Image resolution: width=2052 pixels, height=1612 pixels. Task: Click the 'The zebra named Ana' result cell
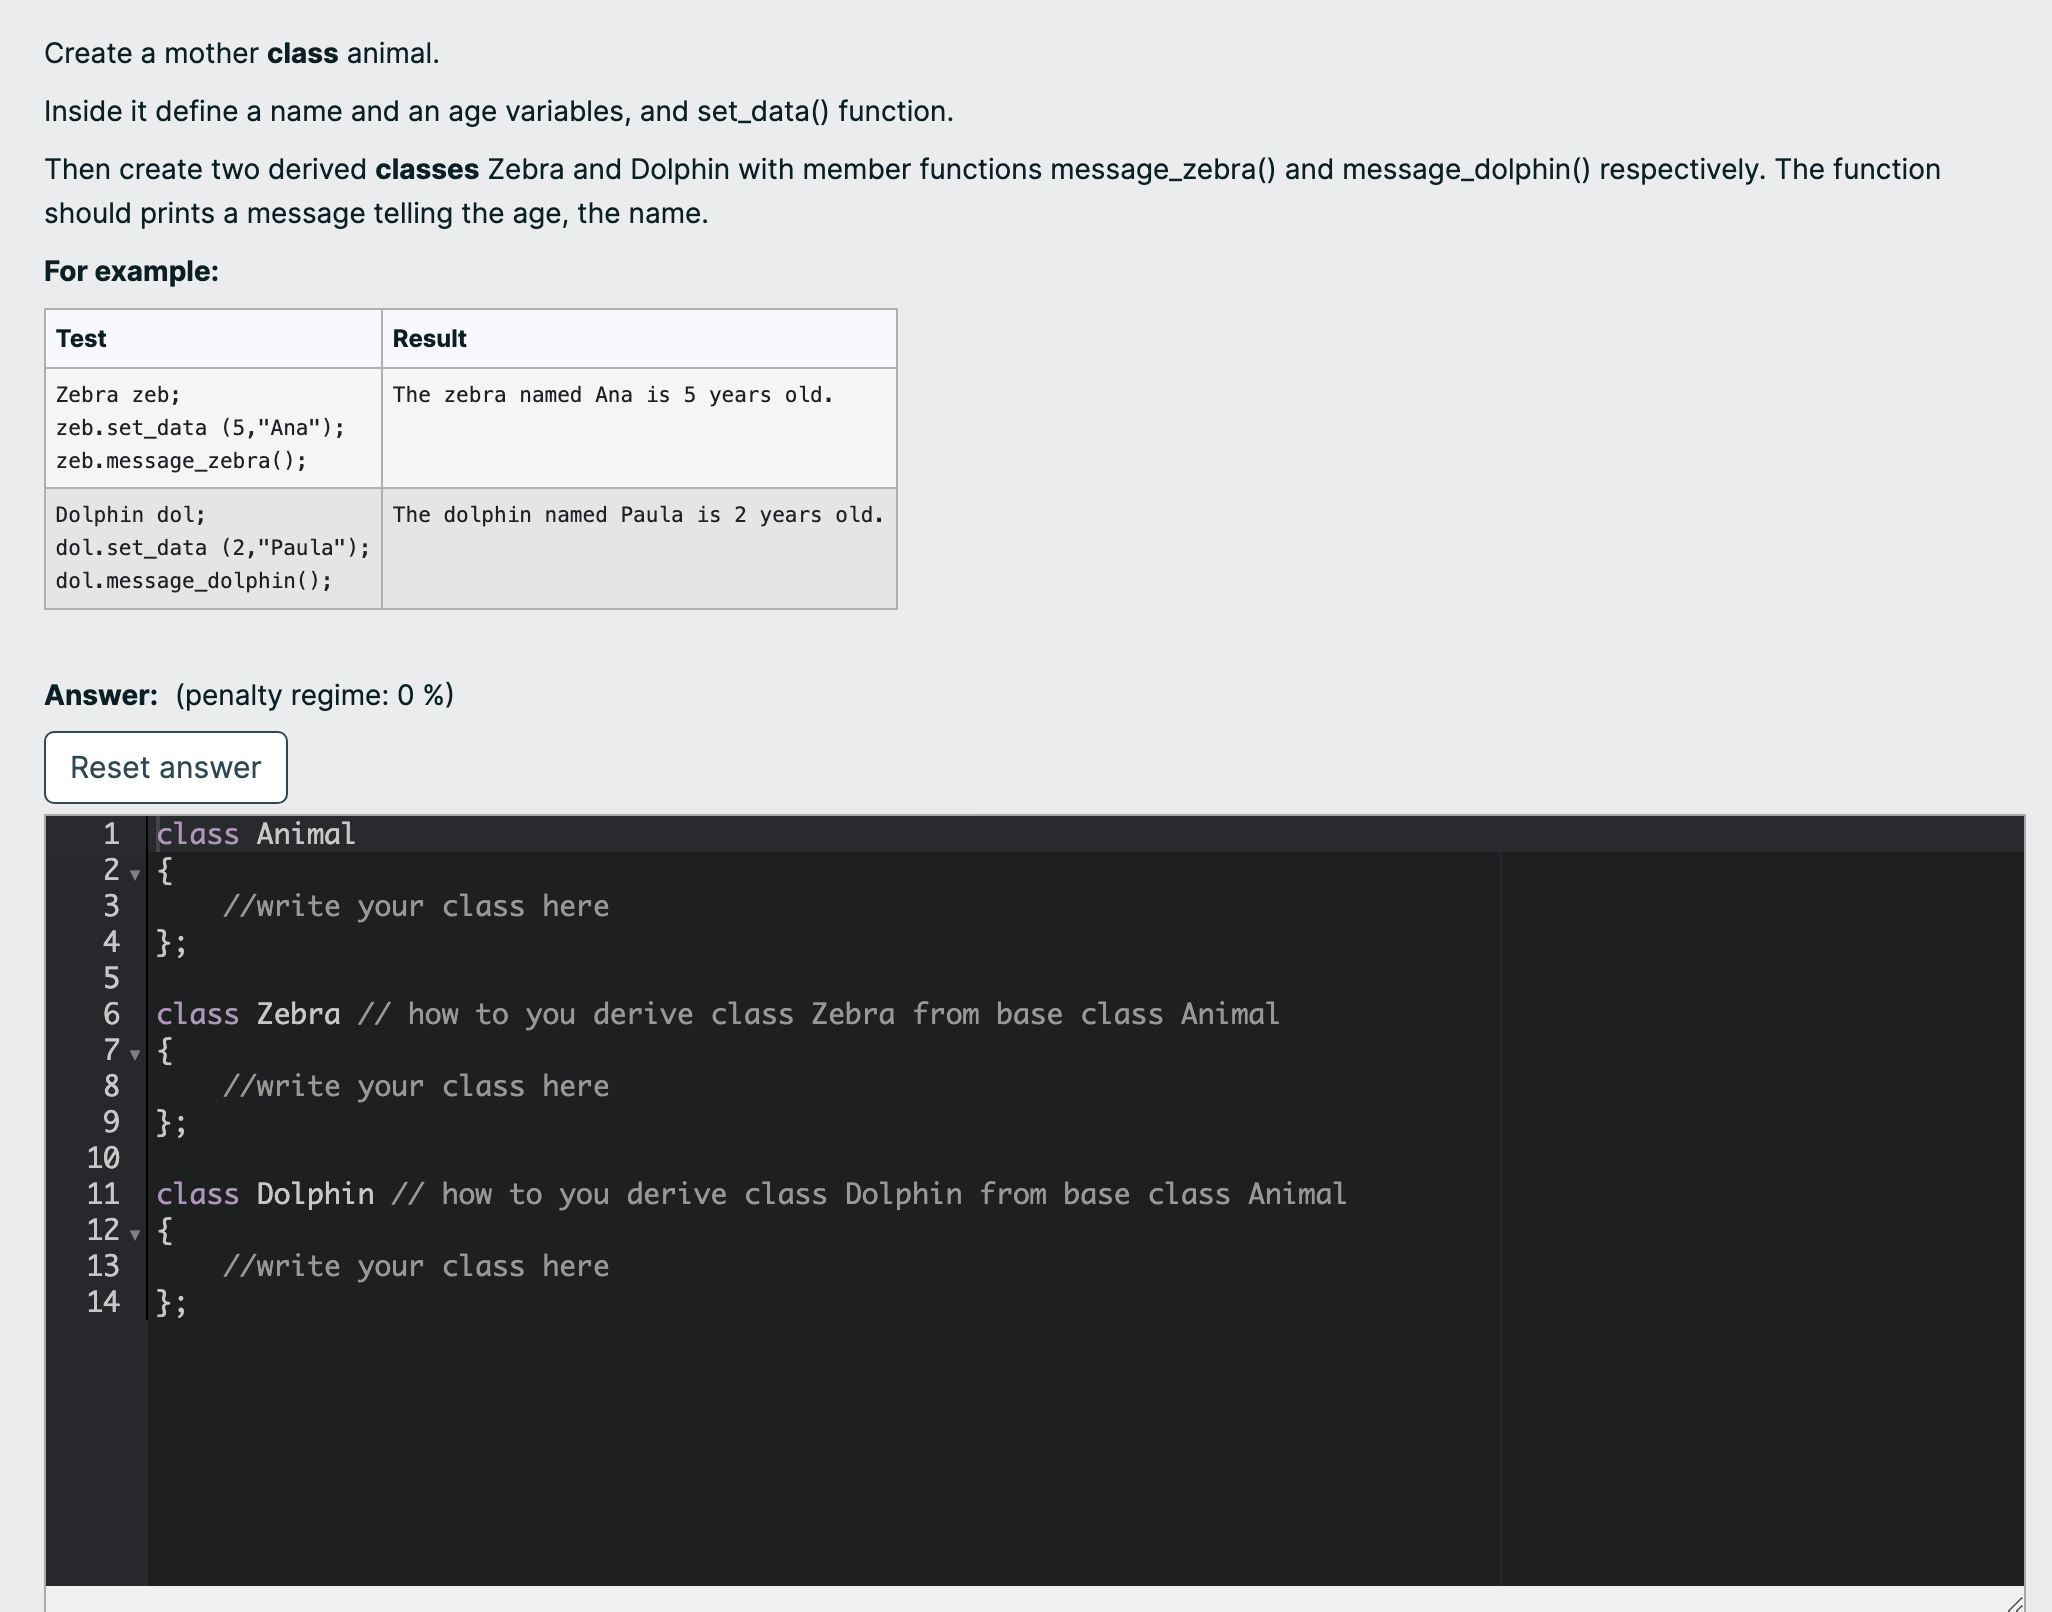pos(612,395)
